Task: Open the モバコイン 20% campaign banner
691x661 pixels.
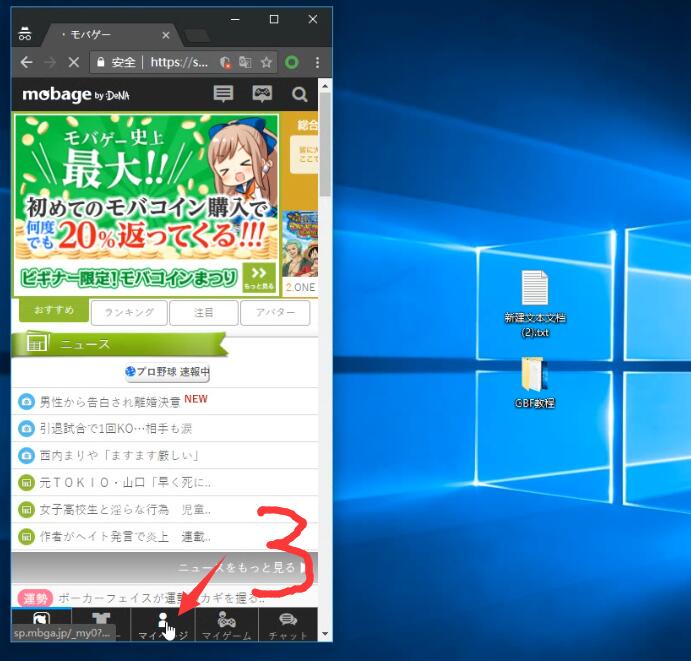Action: [x=146, y=205]
